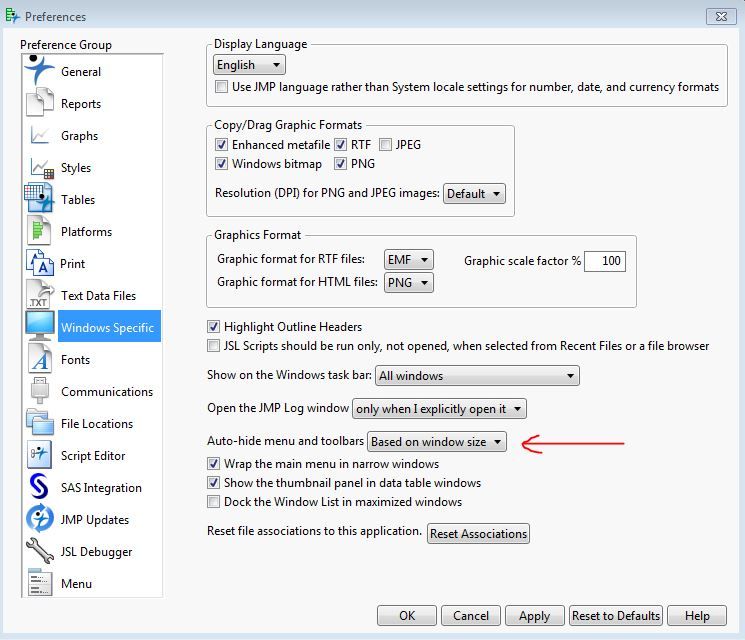Image resolution: width=745 pixels, height=640 pixels.
Task: Open the Resolution DPI Default dropdown
Action: [474, 193]
